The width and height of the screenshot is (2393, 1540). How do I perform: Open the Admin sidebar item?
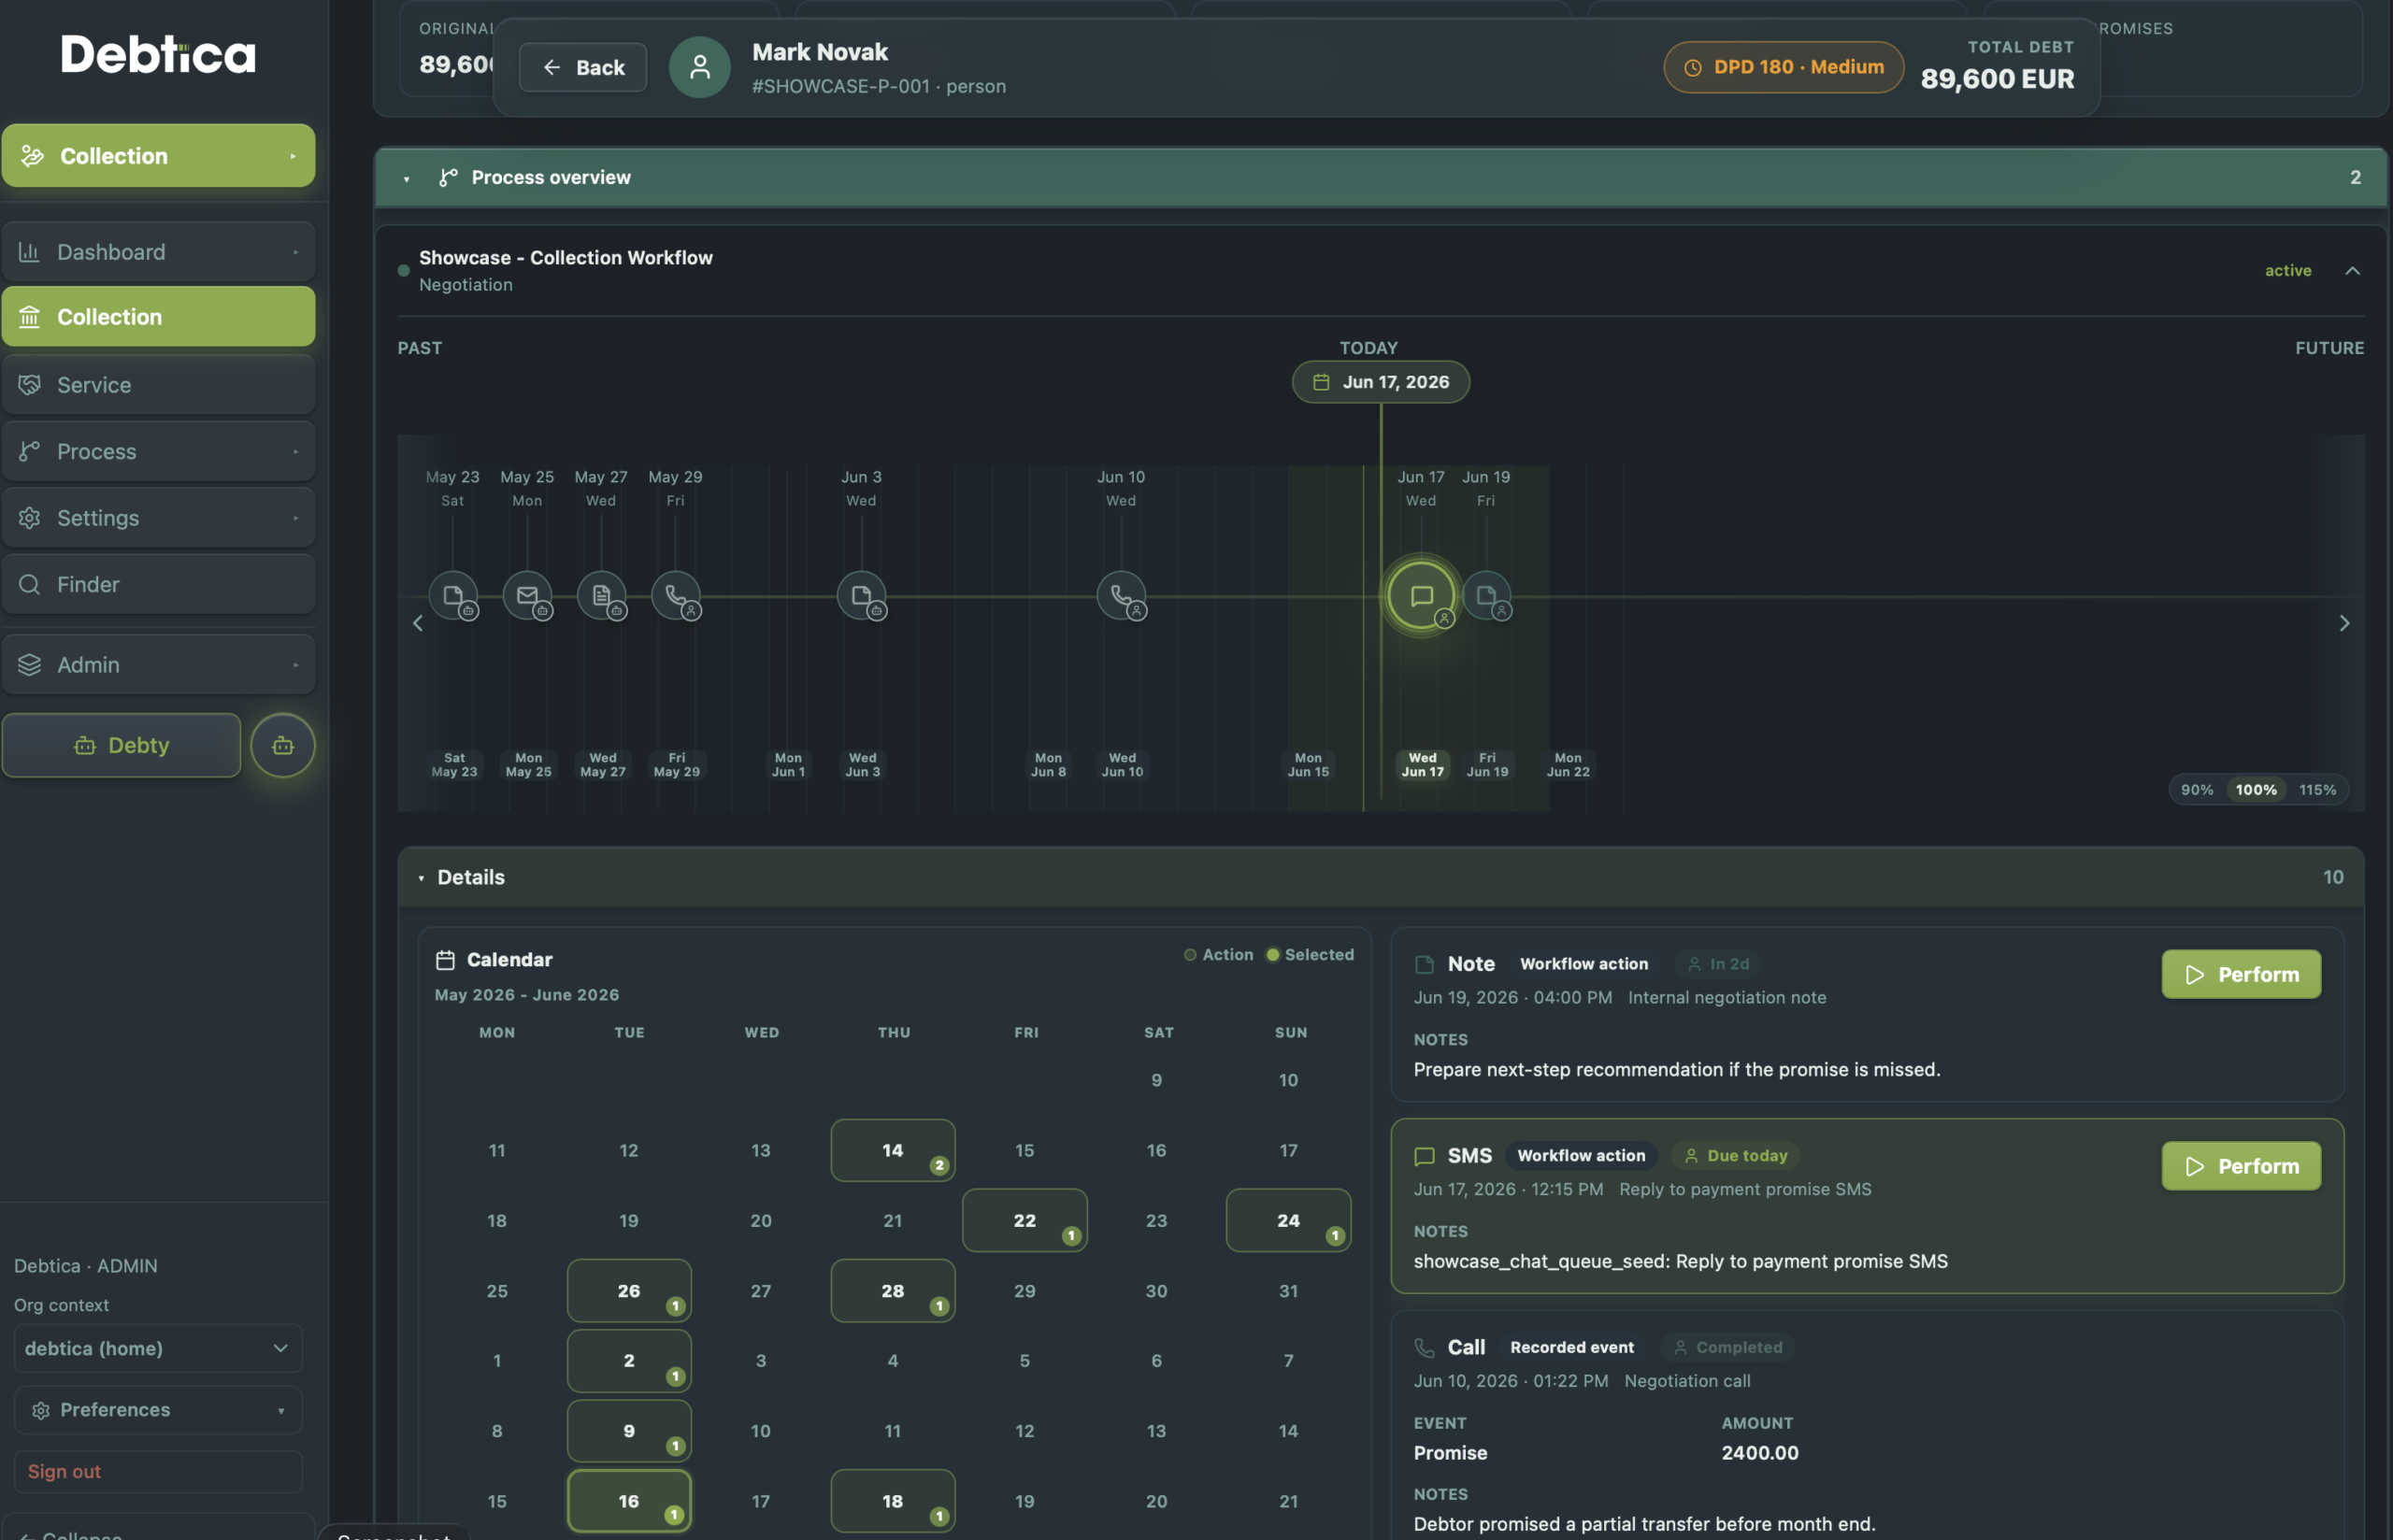pyautogui.click(x=158, y=665)
